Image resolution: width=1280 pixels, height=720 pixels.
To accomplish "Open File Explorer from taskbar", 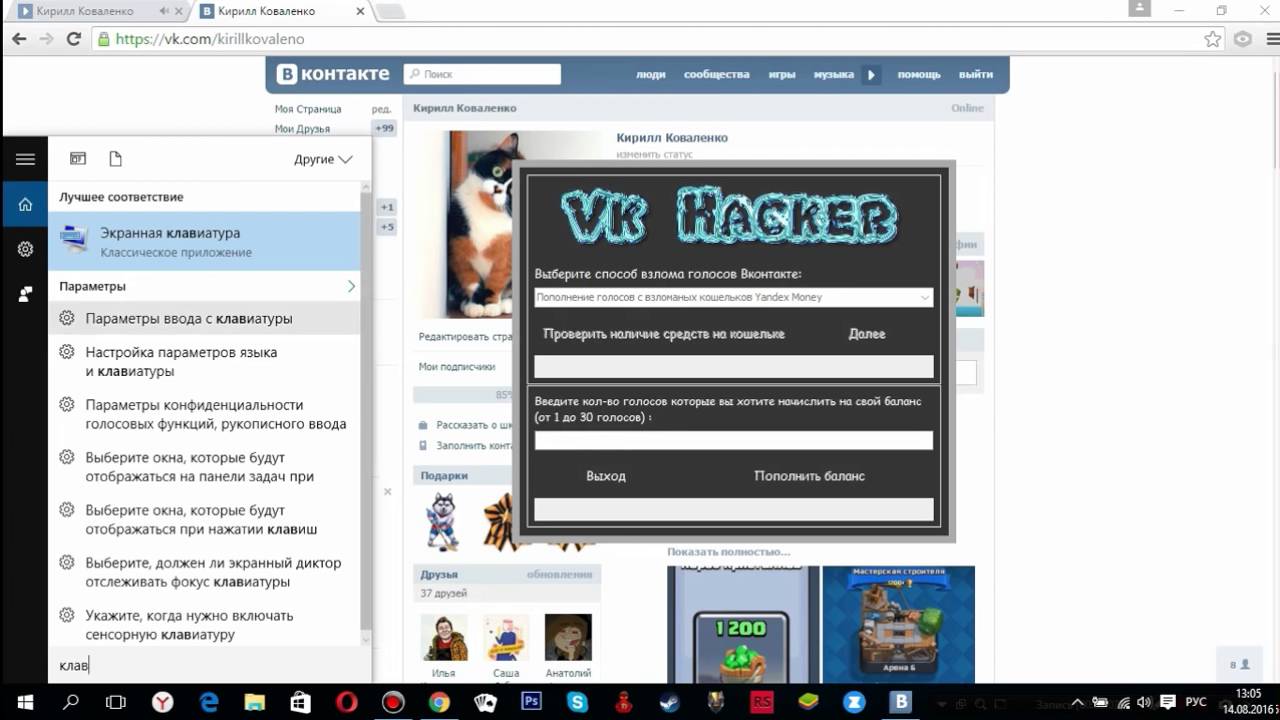I will click(x=255, y=703).
